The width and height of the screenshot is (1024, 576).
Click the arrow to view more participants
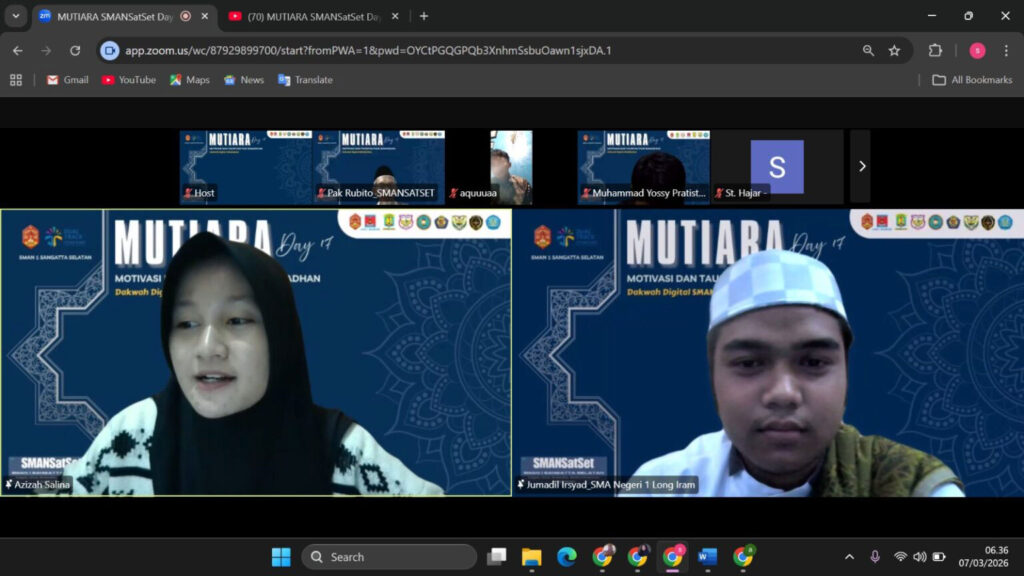(x=862, y=166)
